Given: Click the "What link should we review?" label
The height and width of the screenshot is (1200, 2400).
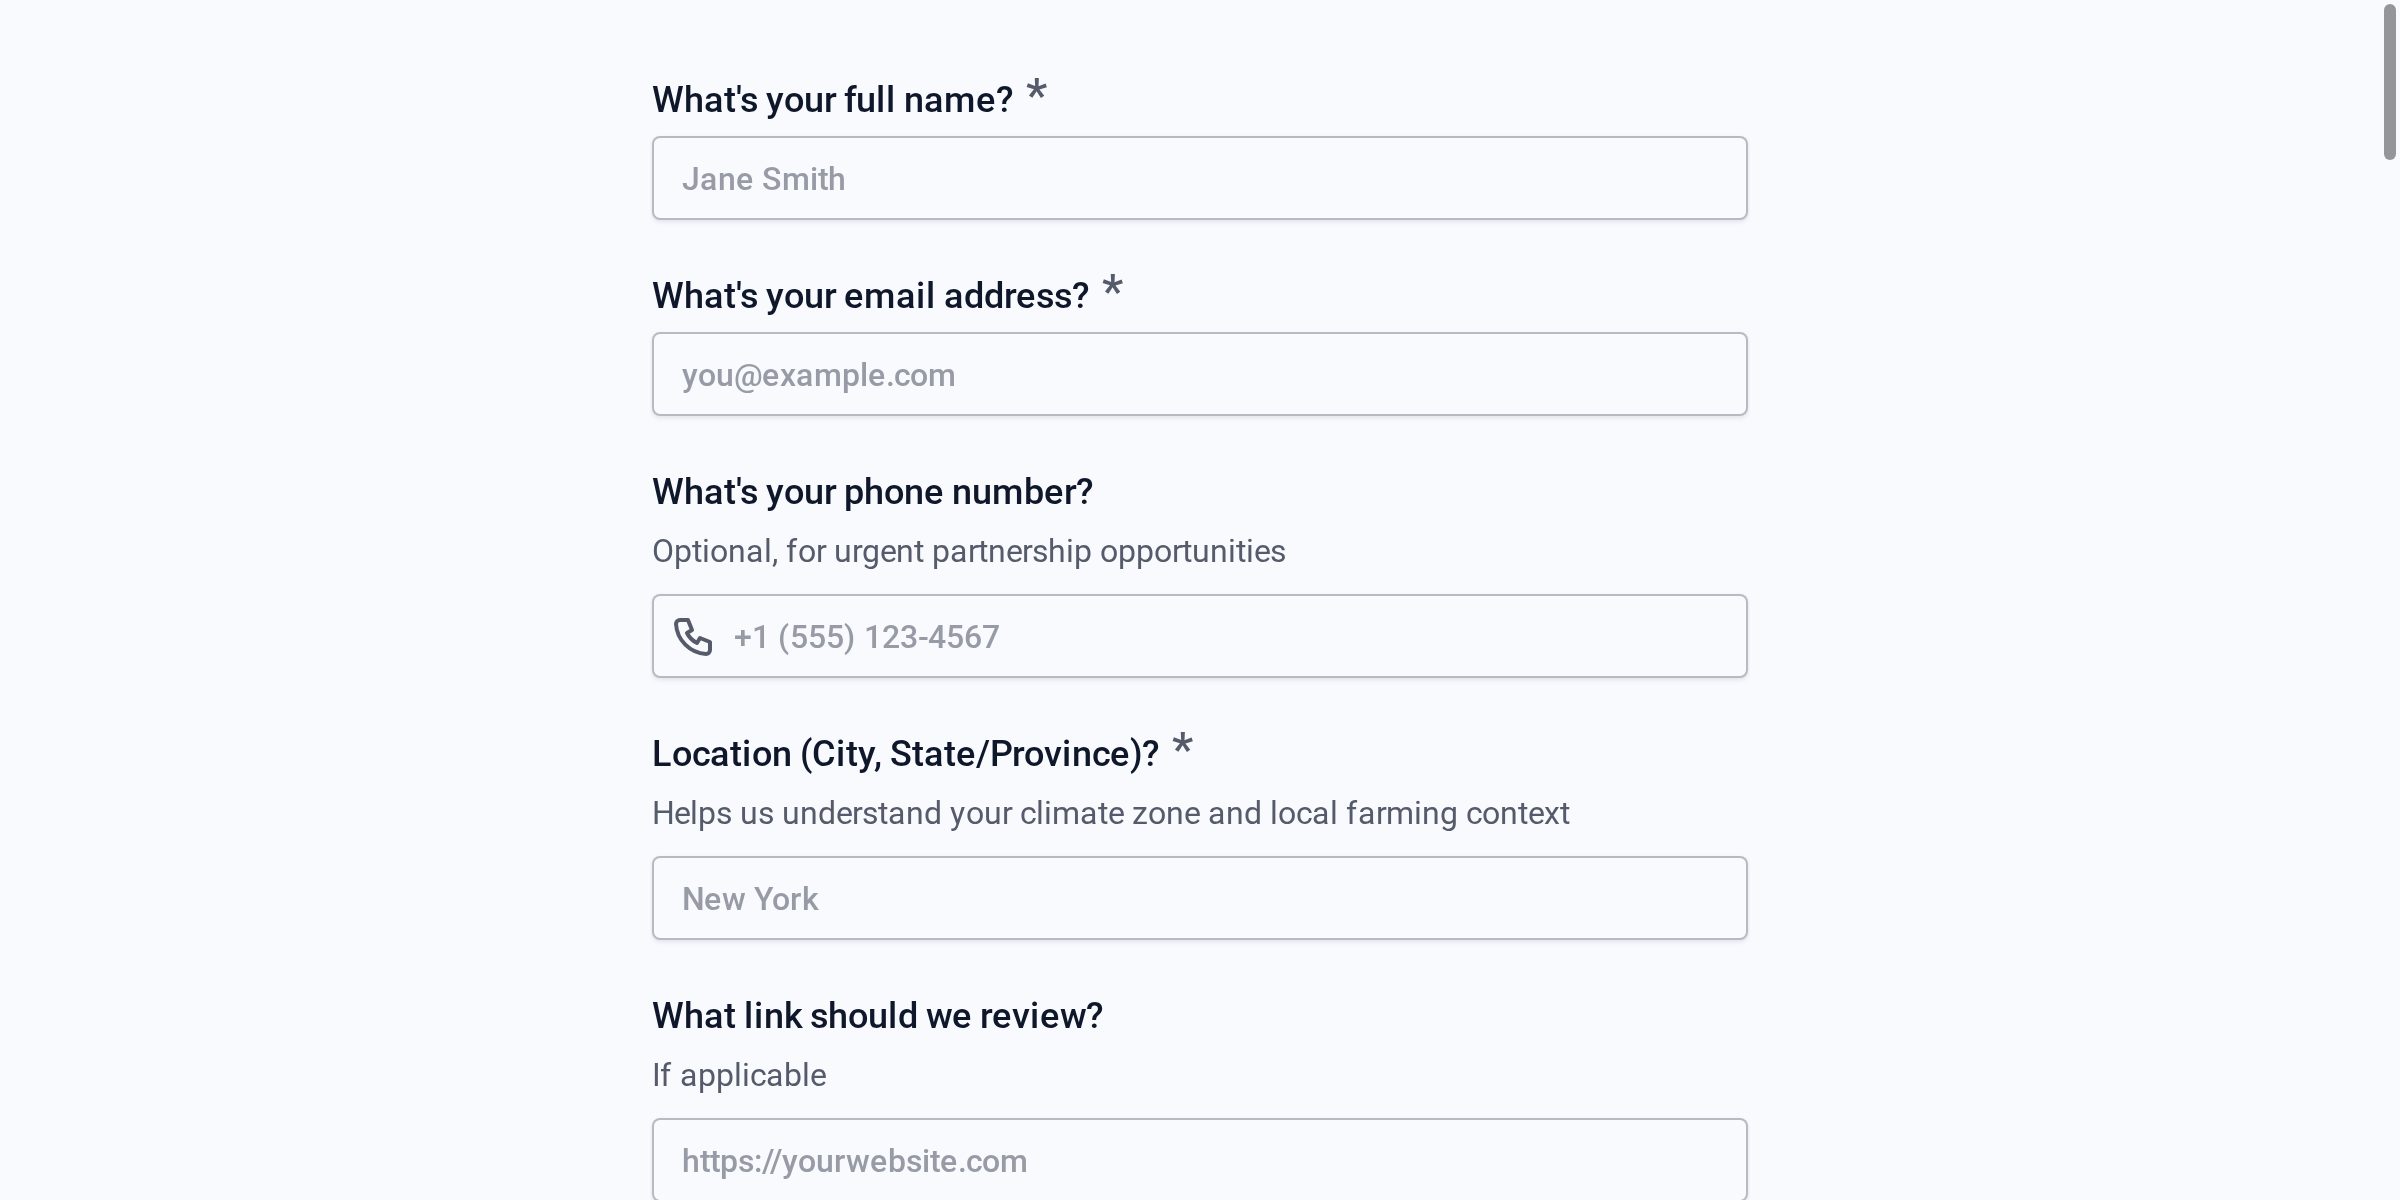Looking at the screenshot, I should (877, 1016).
